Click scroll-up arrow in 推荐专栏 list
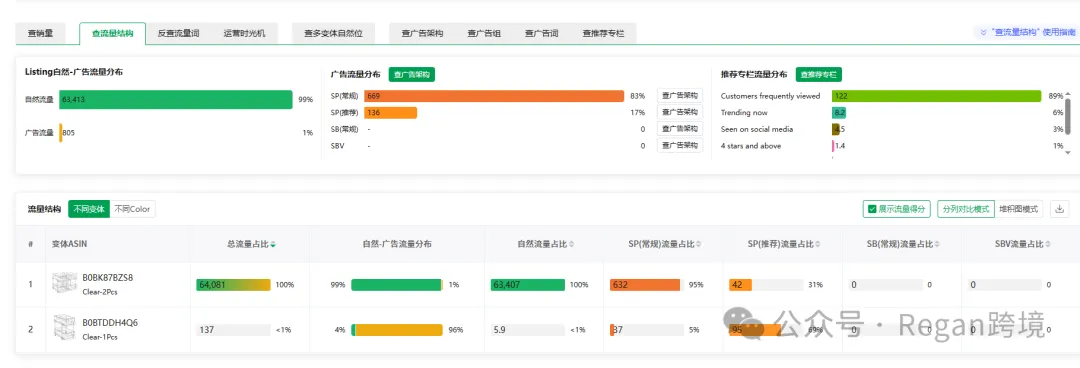The image size is (1080, 368). pos(1068,94)
